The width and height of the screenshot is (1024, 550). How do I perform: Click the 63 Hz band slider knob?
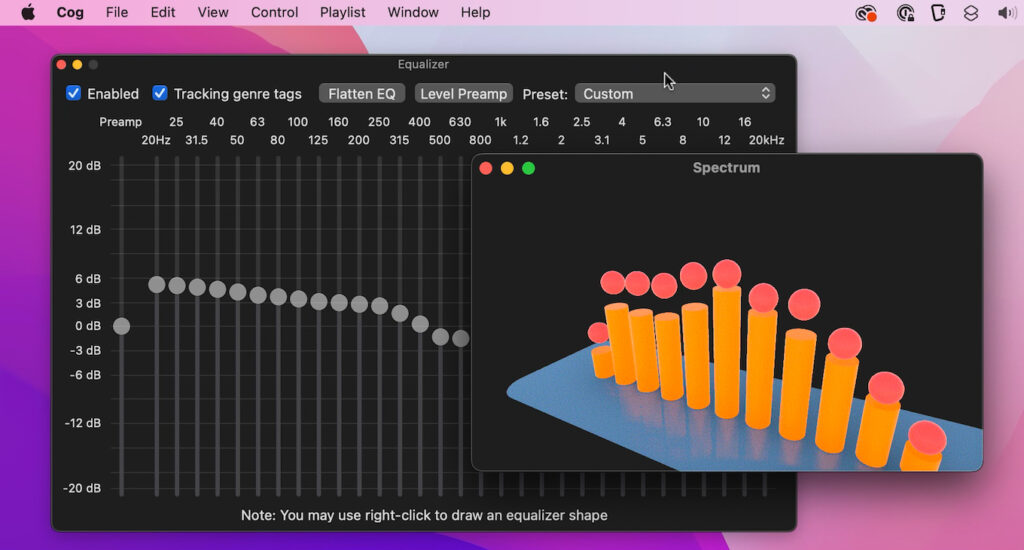point(258,295)
